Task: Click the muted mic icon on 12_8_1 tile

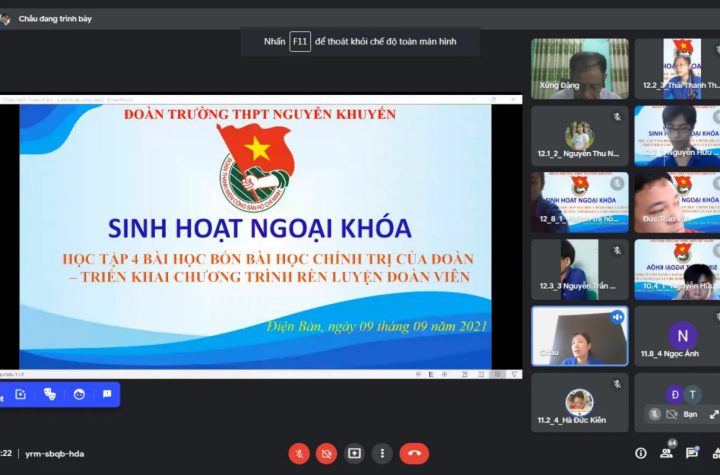Action: pyautogui.click(x=617, y=184)
